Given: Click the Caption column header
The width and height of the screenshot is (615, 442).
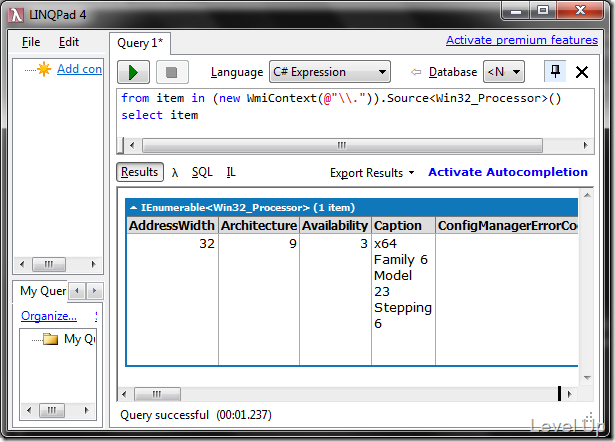Looking at the screenshot, I should pos(403,226).
